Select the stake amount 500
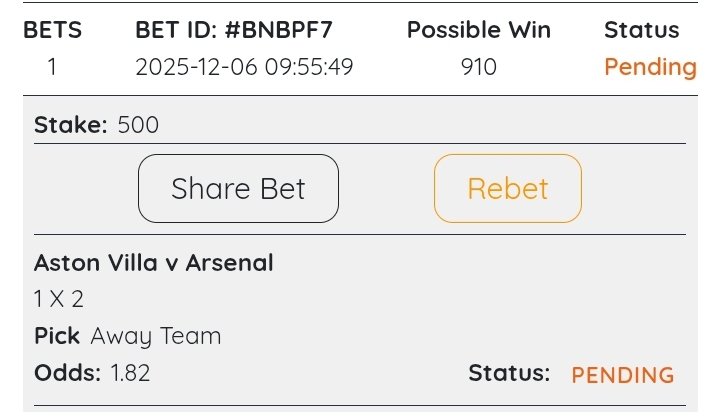Screen dimensions: 720x412 click(138, 125)
